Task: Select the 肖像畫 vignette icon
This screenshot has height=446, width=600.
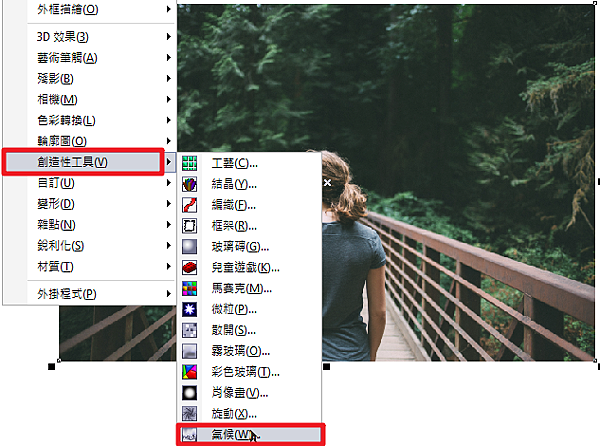Action: click(189, 393)
